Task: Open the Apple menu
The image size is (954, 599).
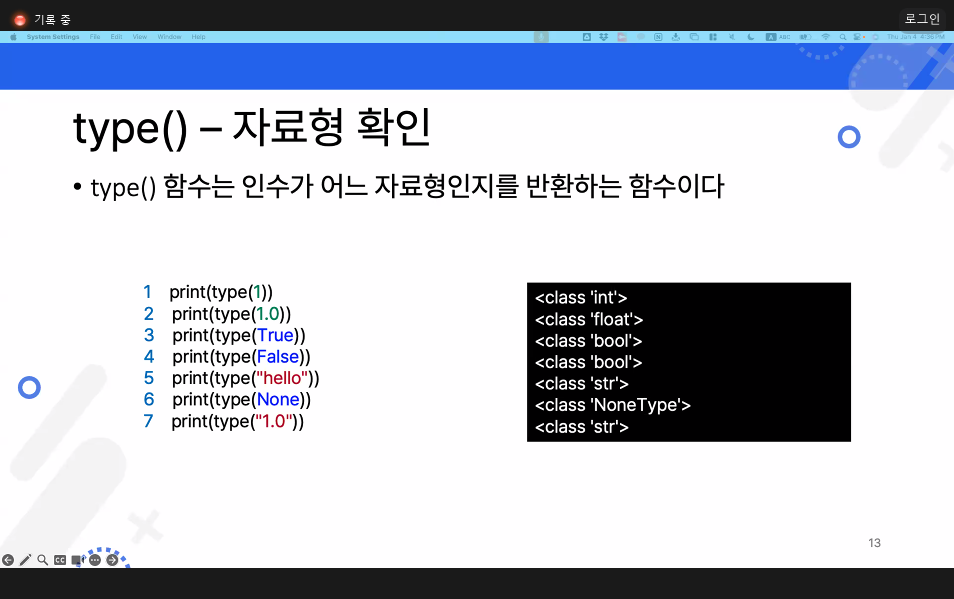Action: click(13, 37)
